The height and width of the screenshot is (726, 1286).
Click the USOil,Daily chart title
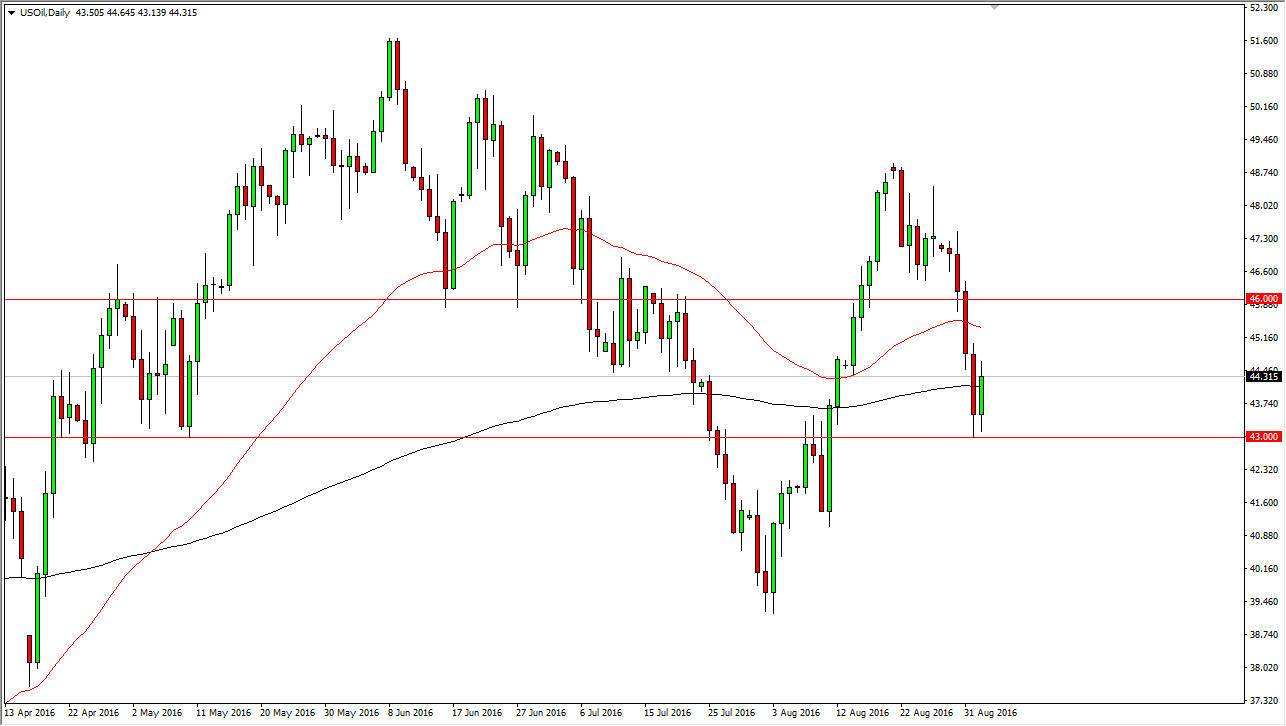(x=45, y=13)
